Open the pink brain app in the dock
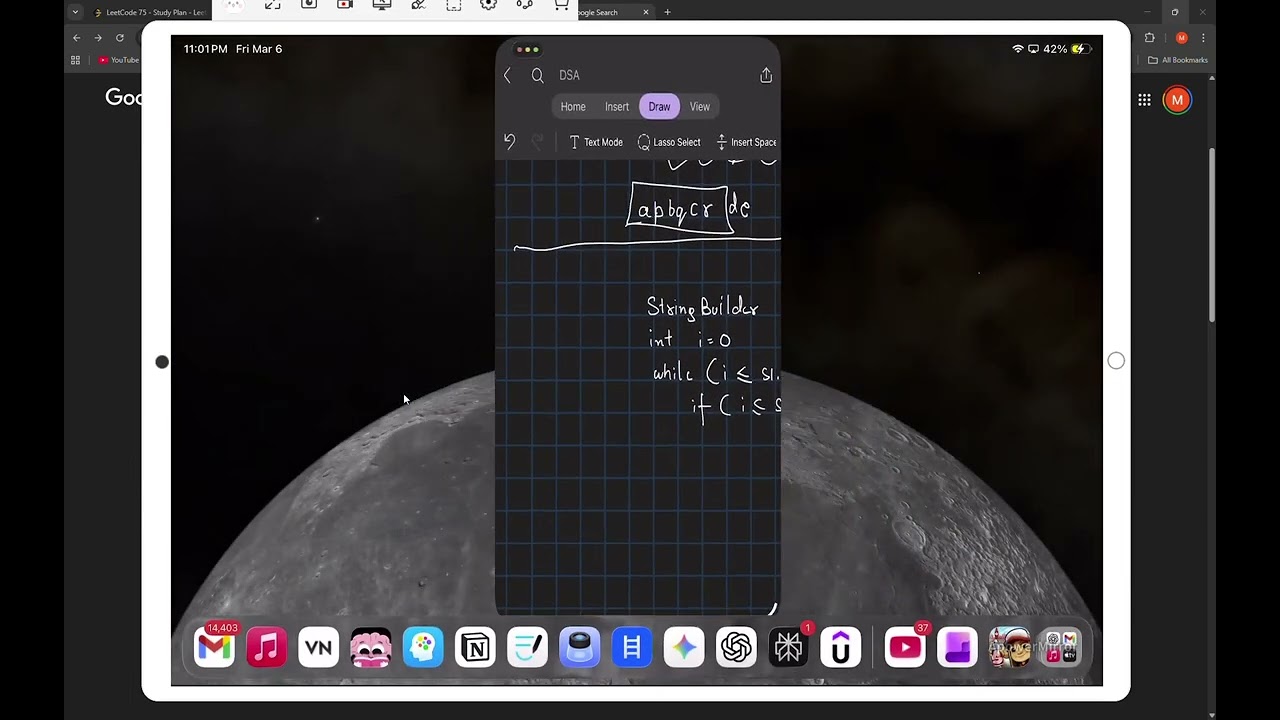 (371, 647)
